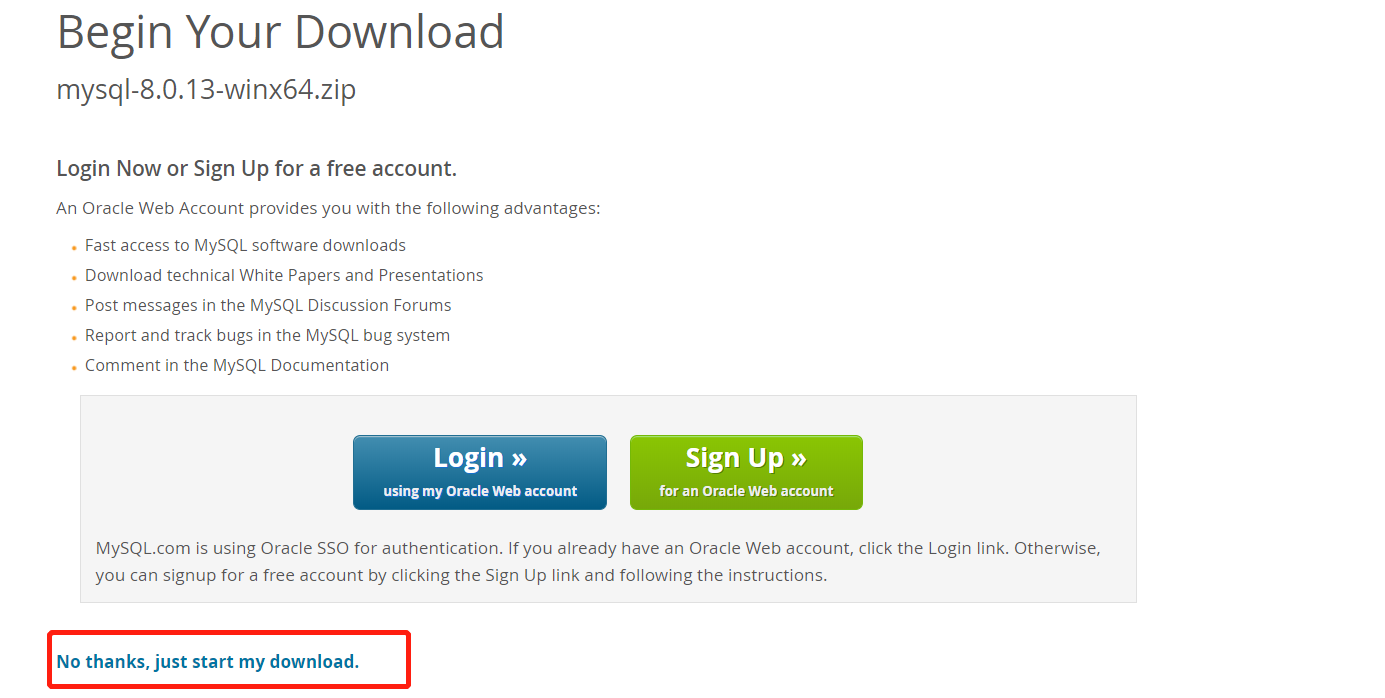Click the green Sign Up button

pyautogui.click(x=746, y=472)
